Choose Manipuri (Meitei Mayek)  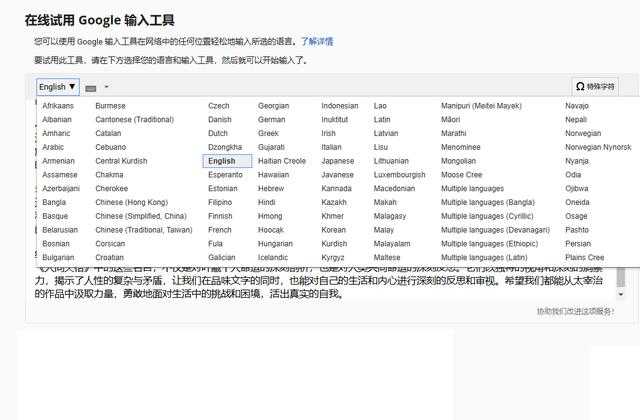point(481,106)
